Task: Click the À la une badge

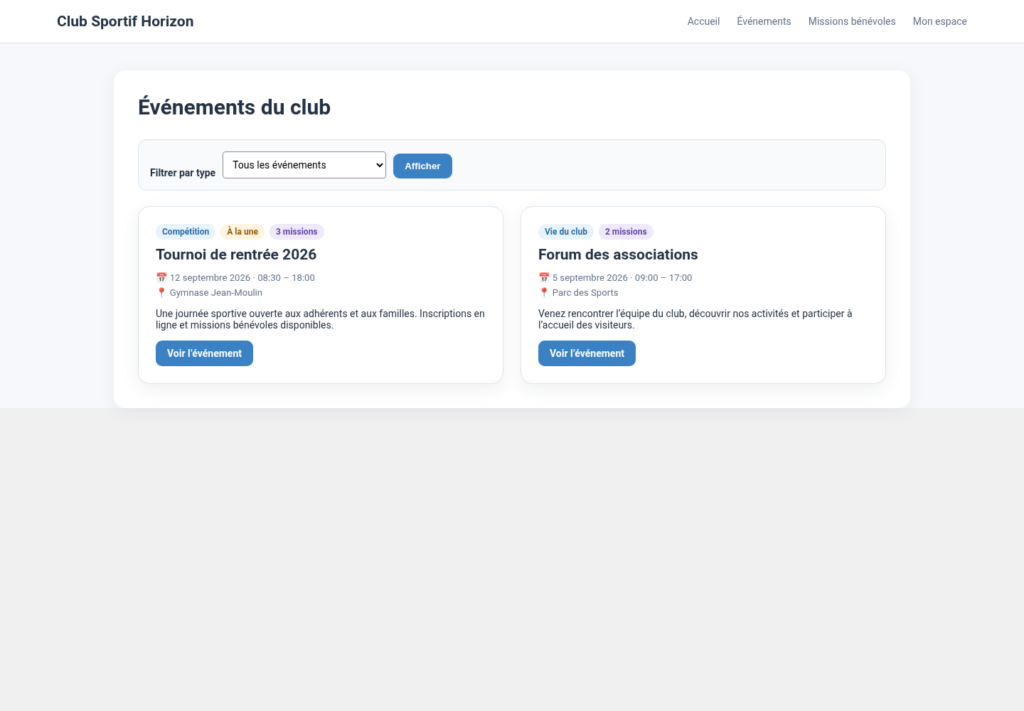Action: point(242,232)
